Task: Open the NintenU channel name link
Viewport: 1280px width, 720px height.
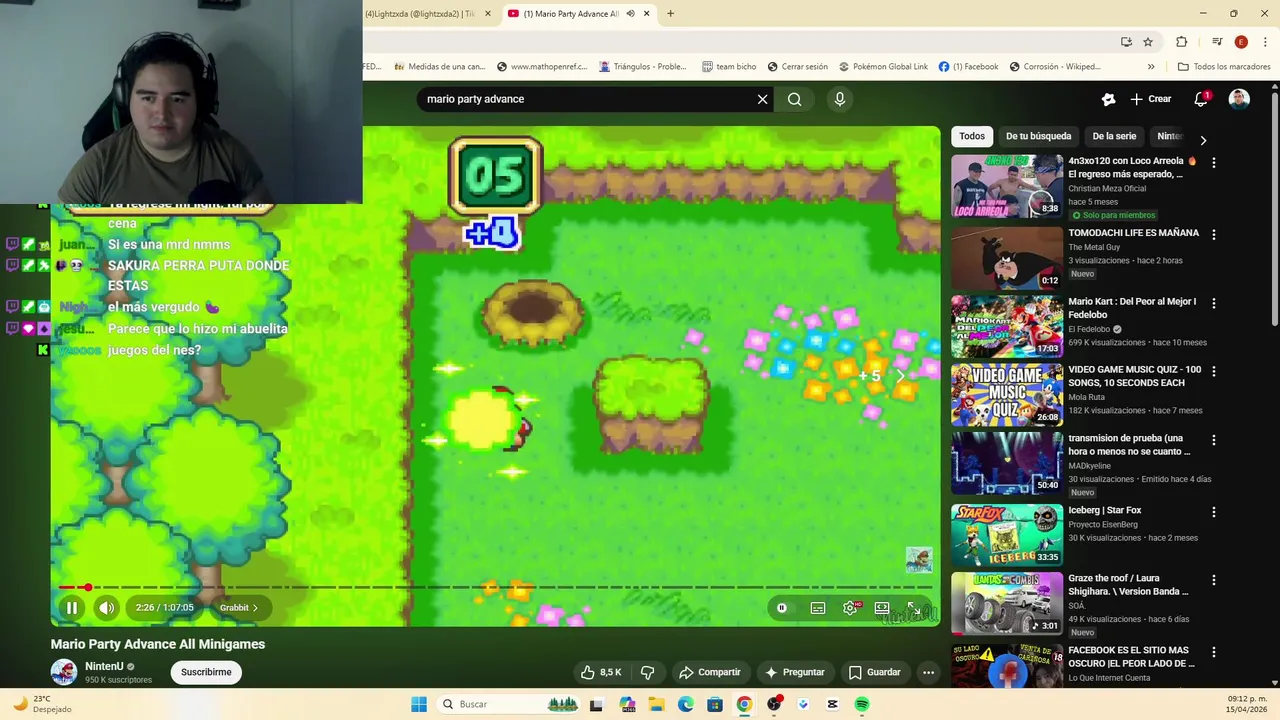Action: [x=104, y=666]
